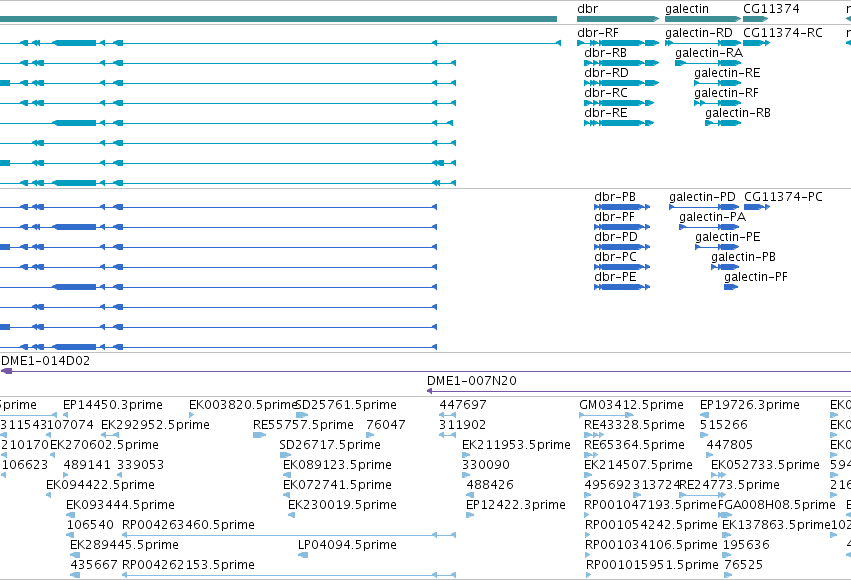Pick EST EK089123.5prime

tap(337, 465)
